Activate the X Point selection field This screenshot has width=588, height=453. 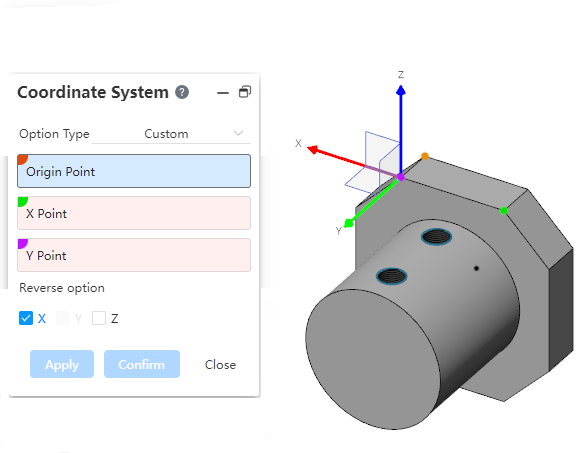coord(134,213)
